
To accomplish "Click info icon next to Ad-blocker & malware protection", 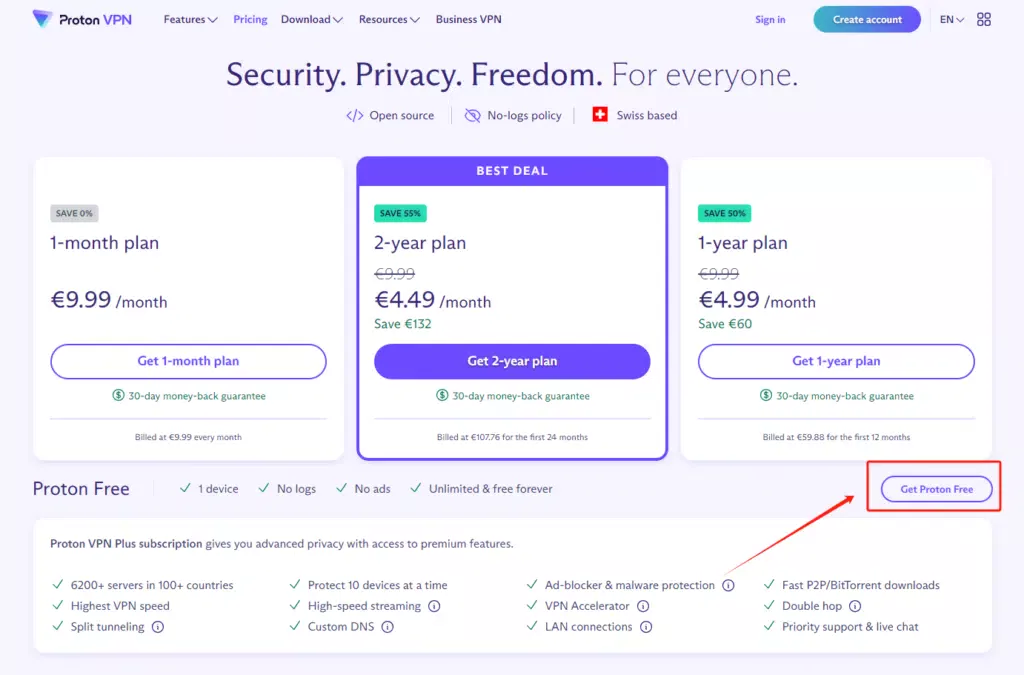I will tap(728, 585).
